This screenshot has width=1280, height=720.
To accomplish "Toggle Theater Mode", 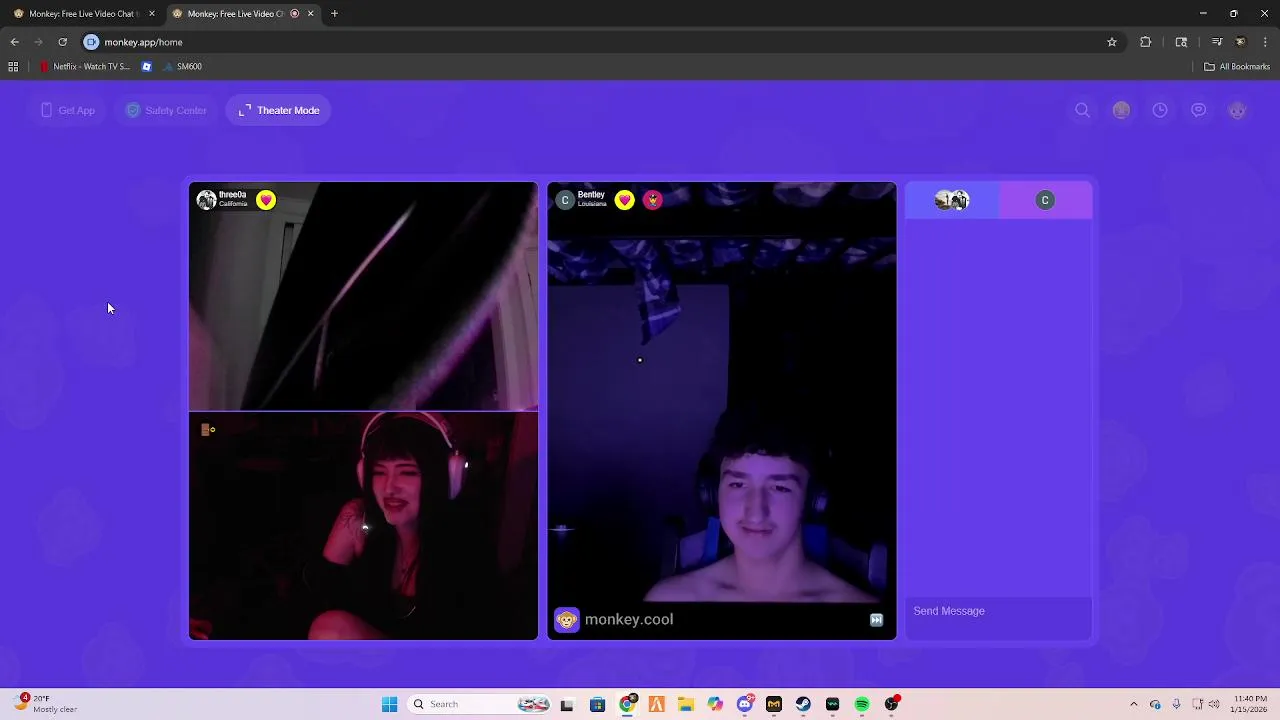I will click(279, 110).
